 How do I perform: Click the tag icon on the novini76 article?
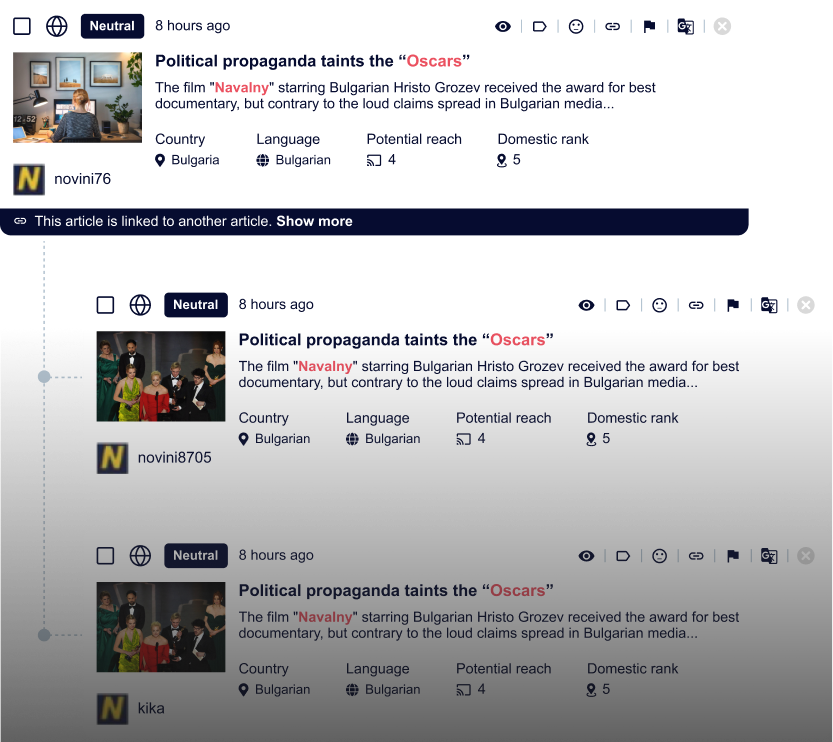tap(540, 26)
